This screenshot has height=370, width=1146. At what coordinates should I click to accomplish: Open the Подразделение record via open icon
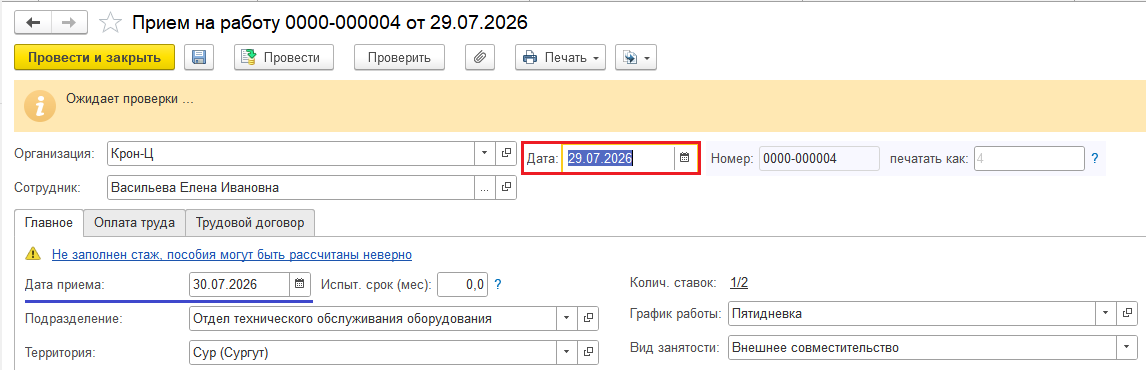click(588, 319)
